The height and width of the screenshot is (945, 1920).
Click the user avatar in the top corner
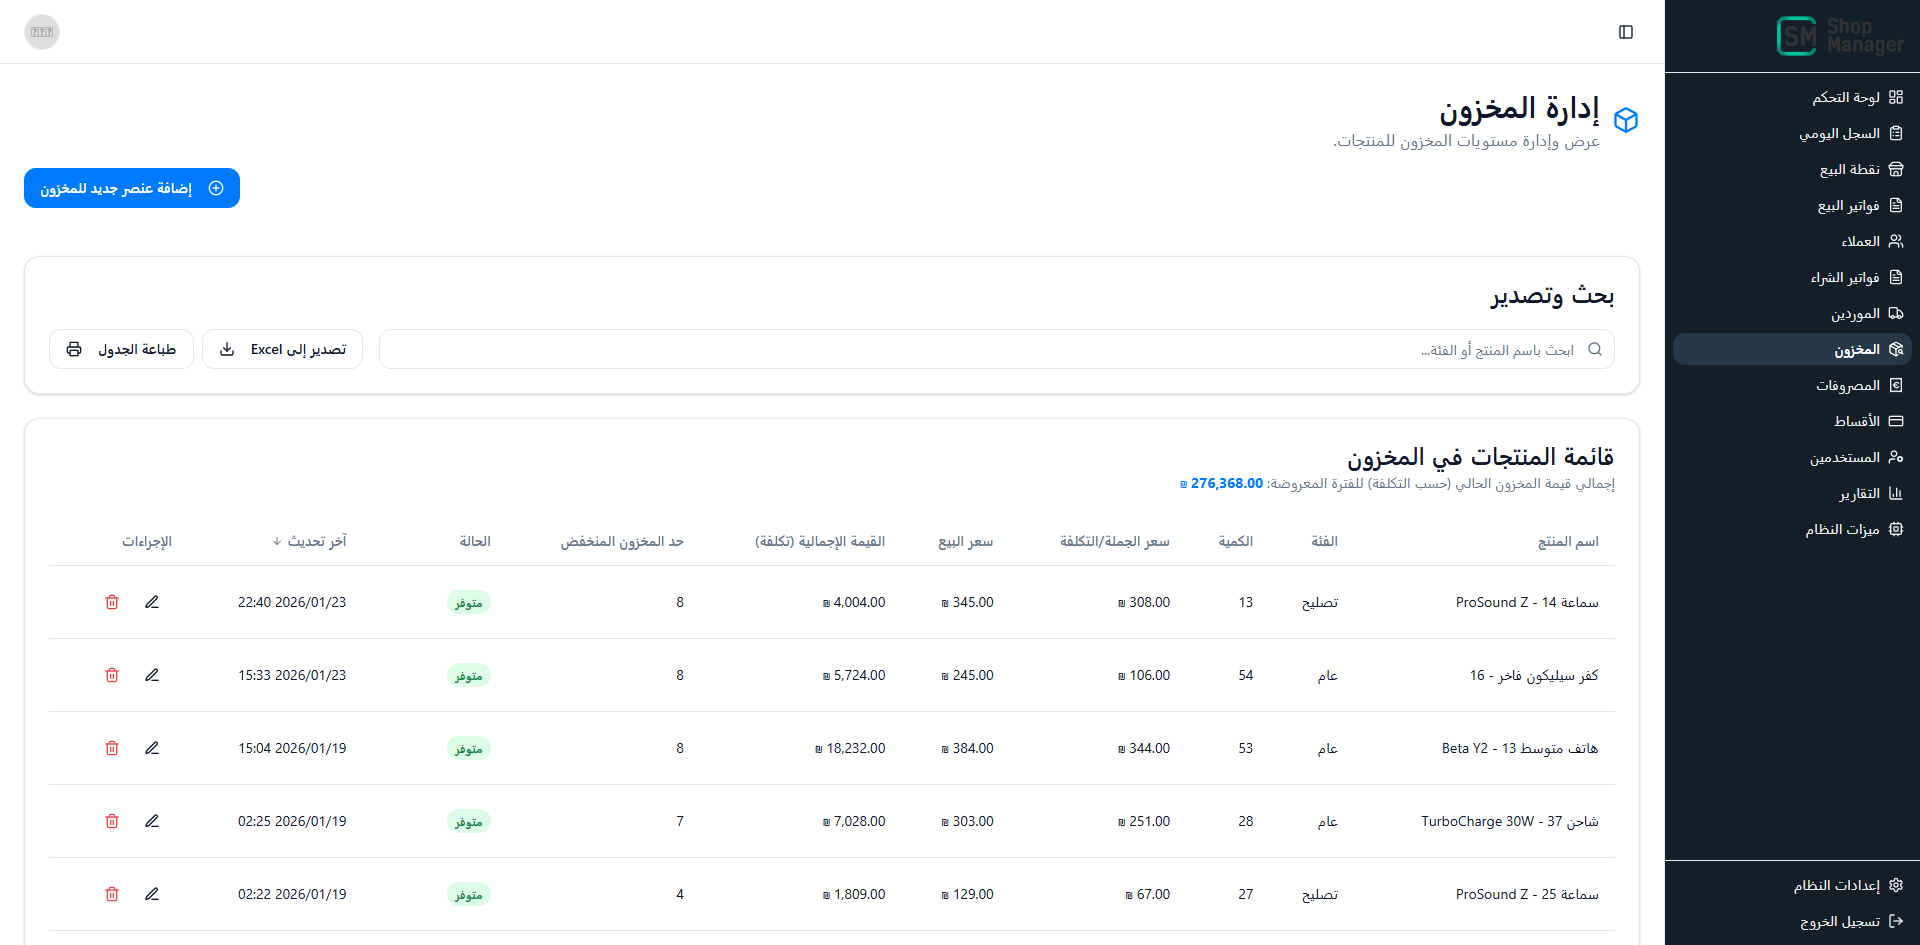coord(42,32)
